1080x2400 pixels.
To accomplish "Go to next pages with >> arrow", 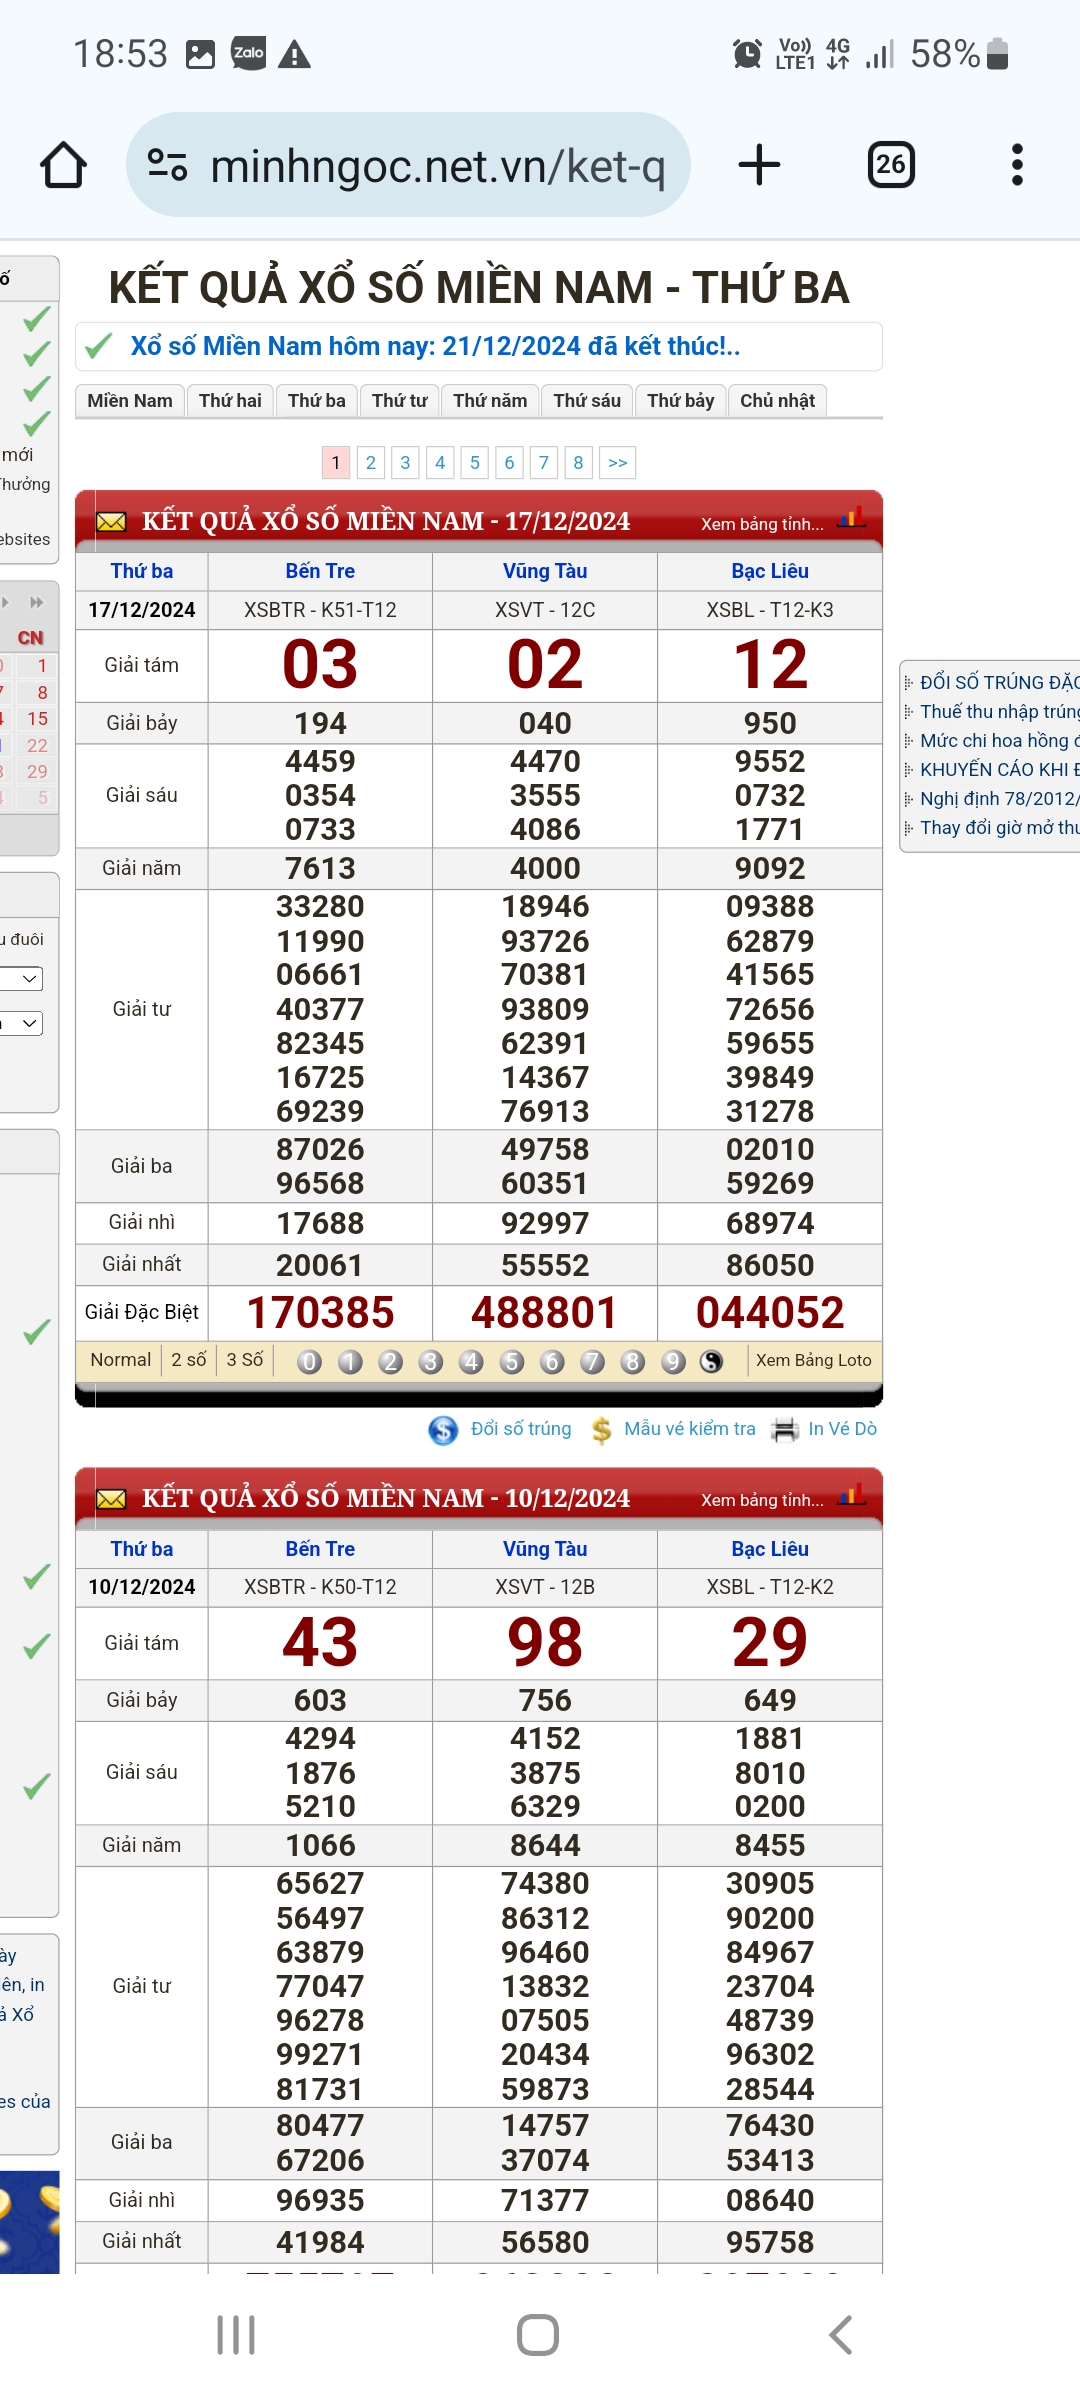I will click(617, 462).
